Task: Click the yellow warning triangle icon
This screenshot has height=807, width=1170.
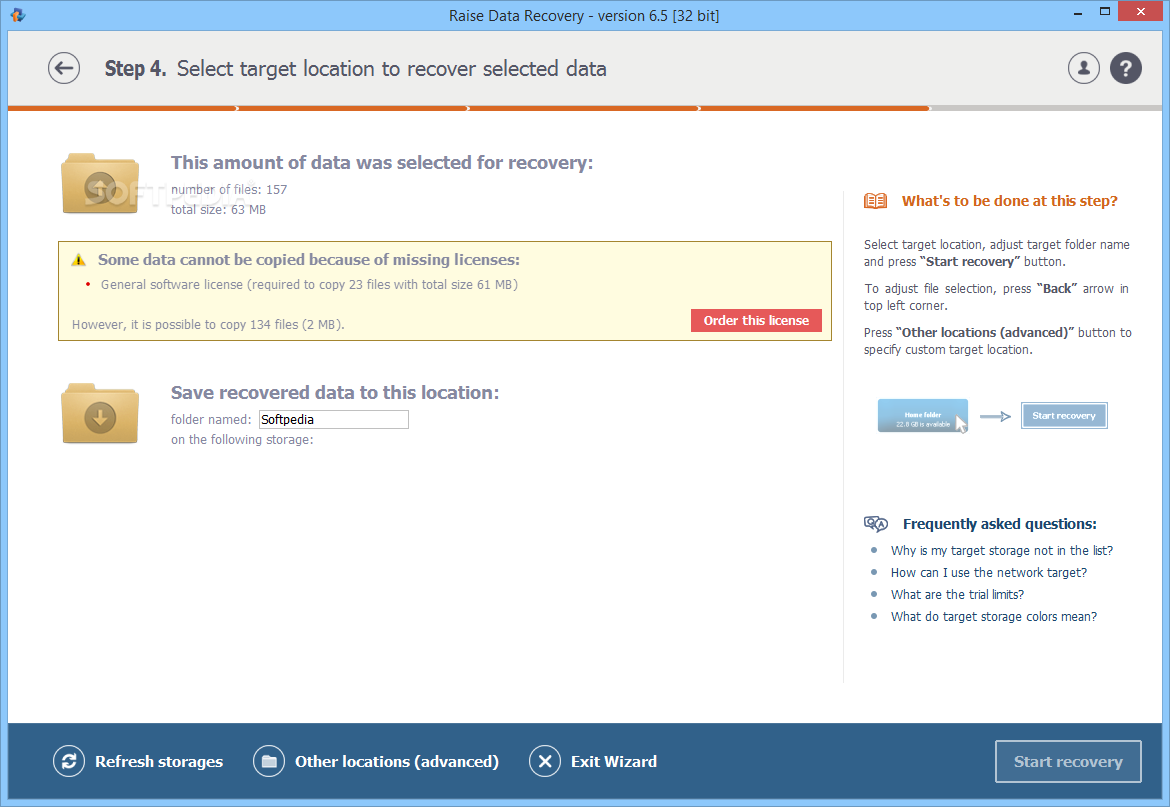Action: click(78, 260)
